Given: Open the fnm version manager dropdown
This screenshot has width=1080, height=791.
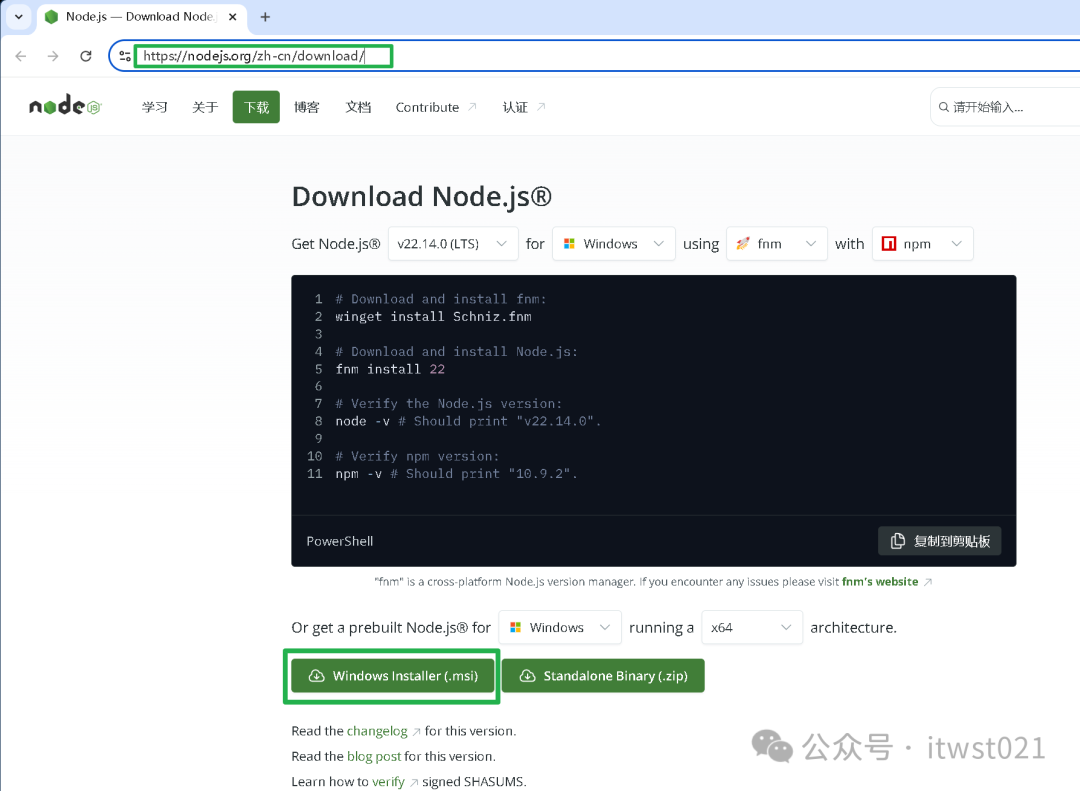Looking at the screenshot, I should point(777,243).
